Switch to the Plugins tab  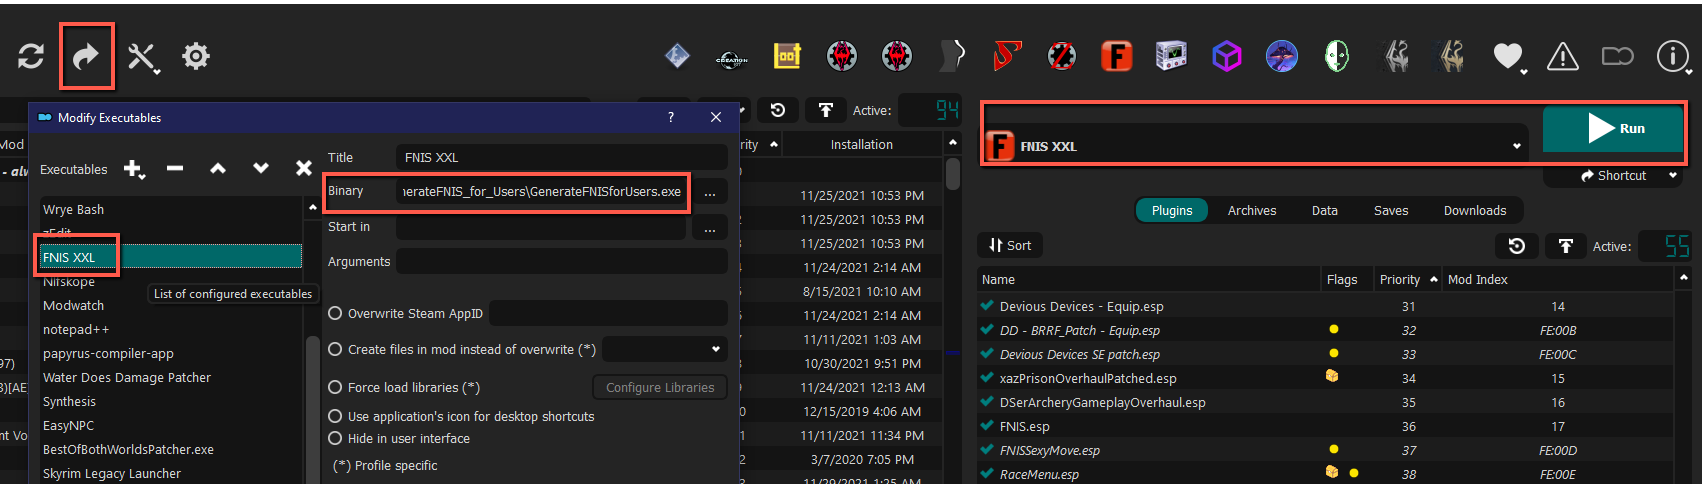click(x=1172, y=210)
